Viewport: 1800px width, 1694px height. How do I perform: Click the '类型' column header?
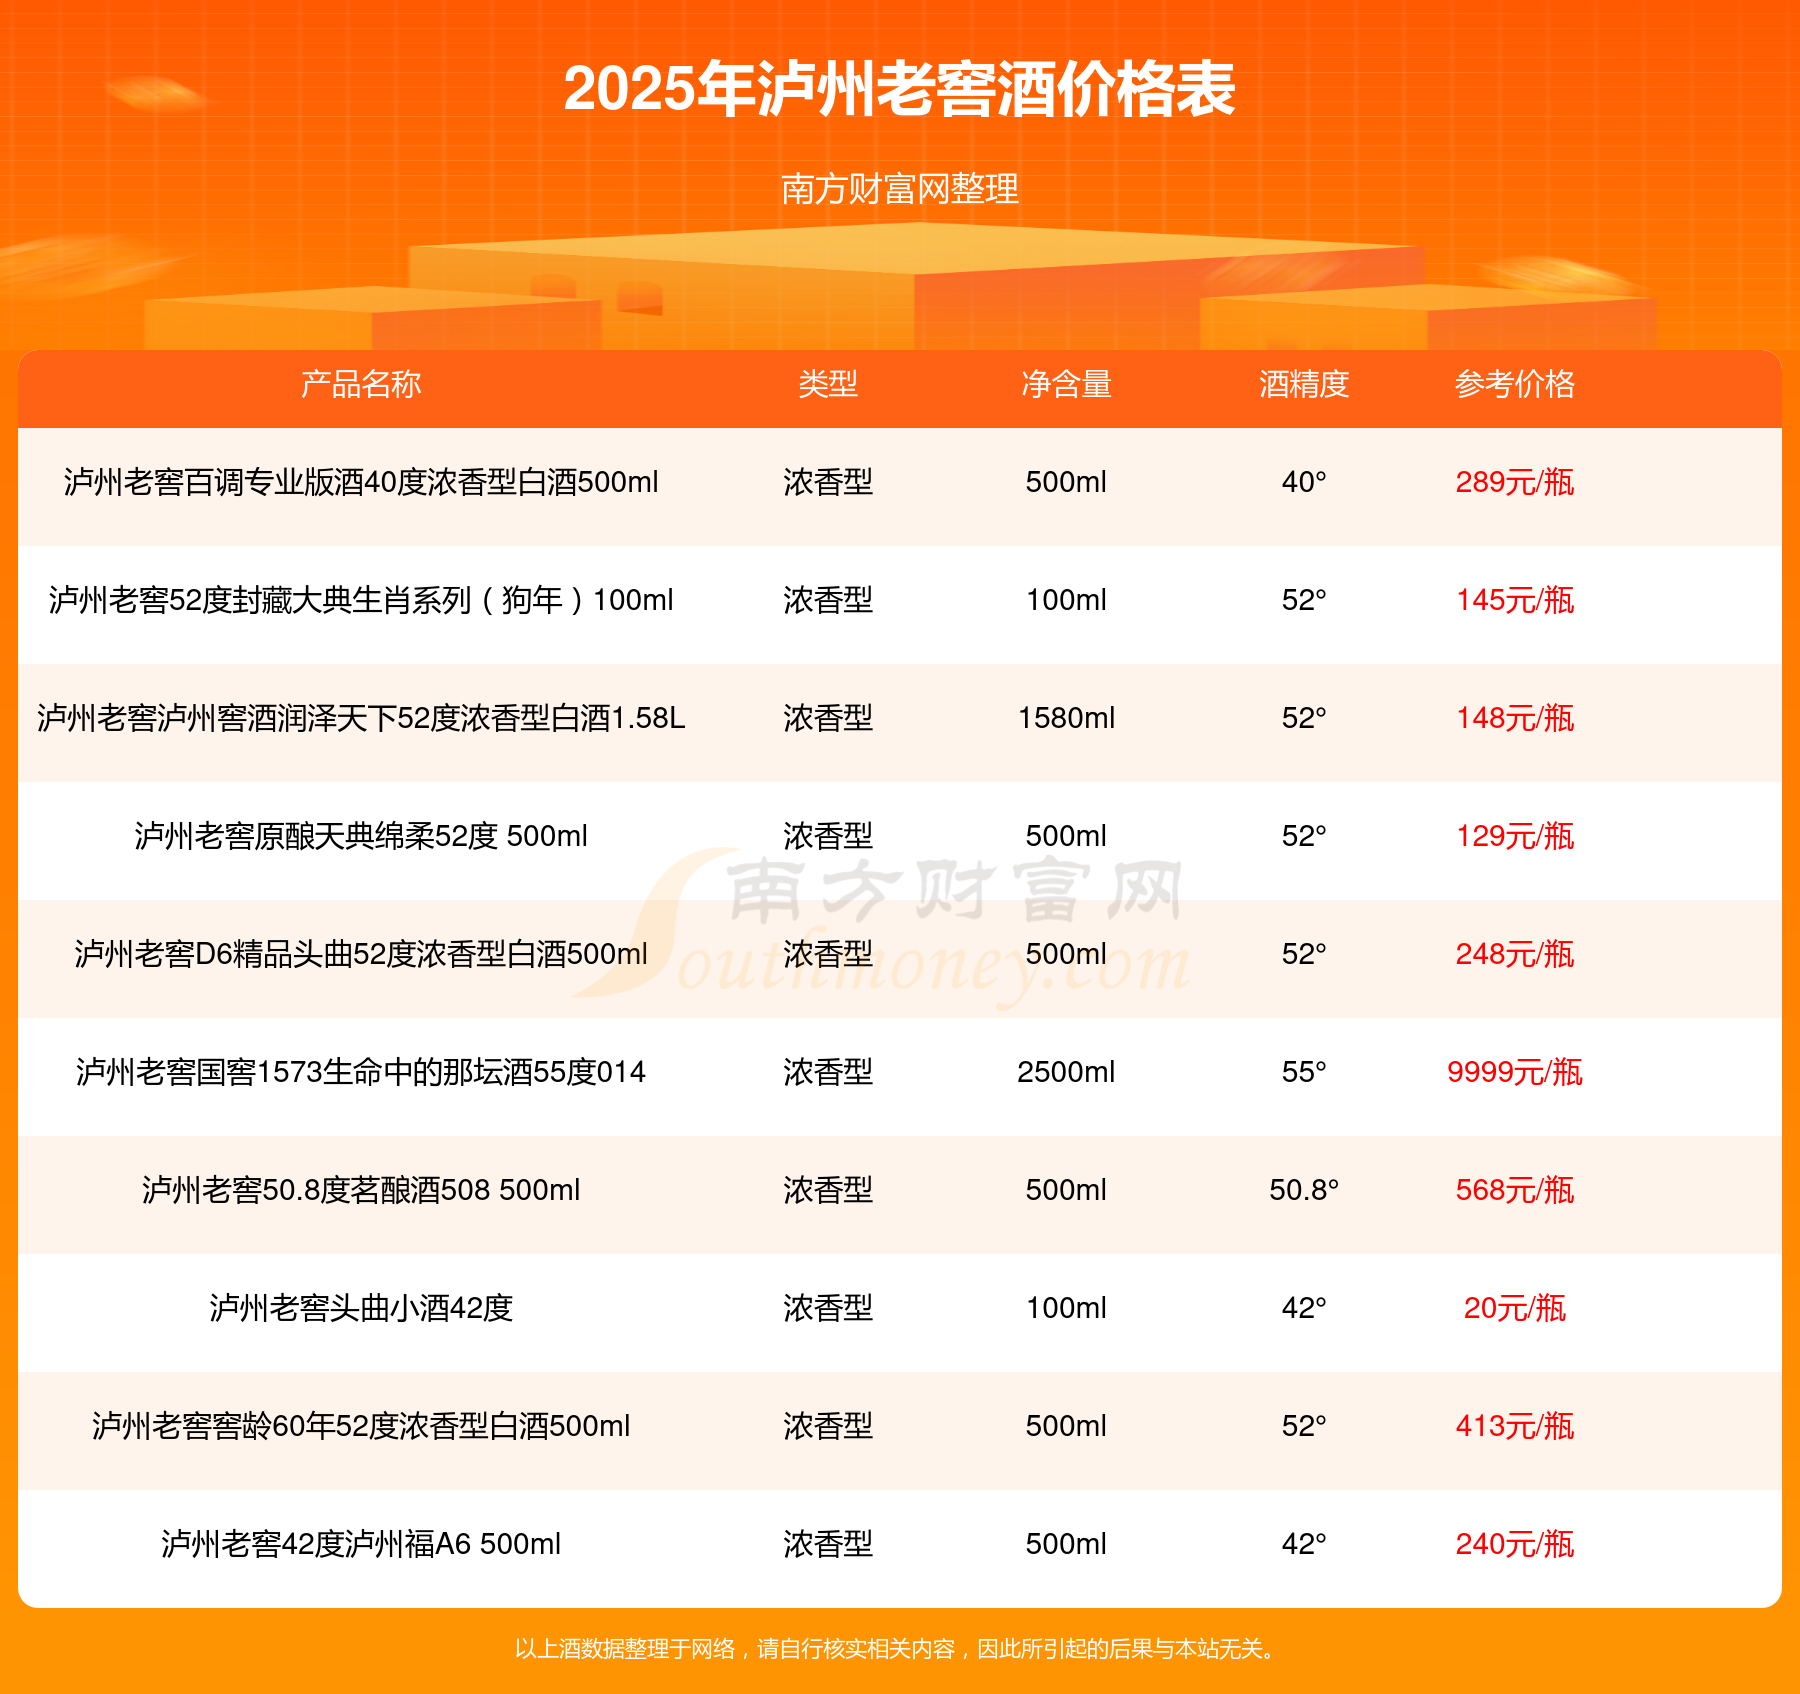pos(828,384)
